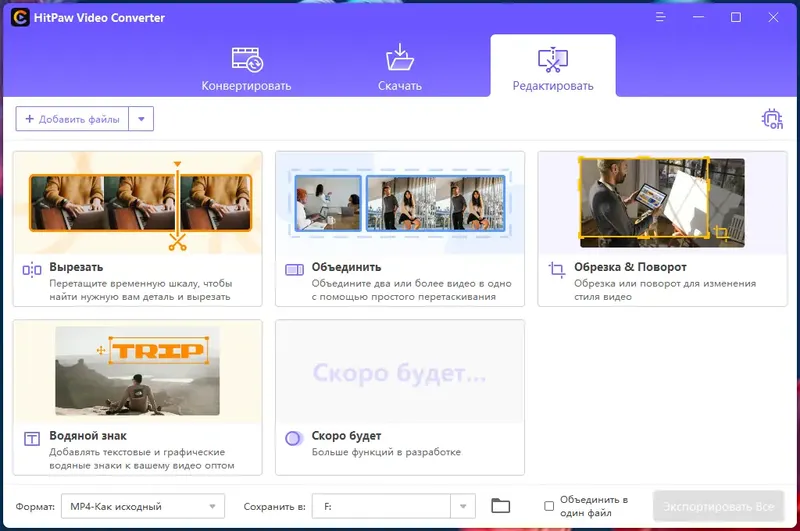This screenshot has width=800, height=531.
Task: Click the Вырезать split icon
Action: tap(32, 270)
